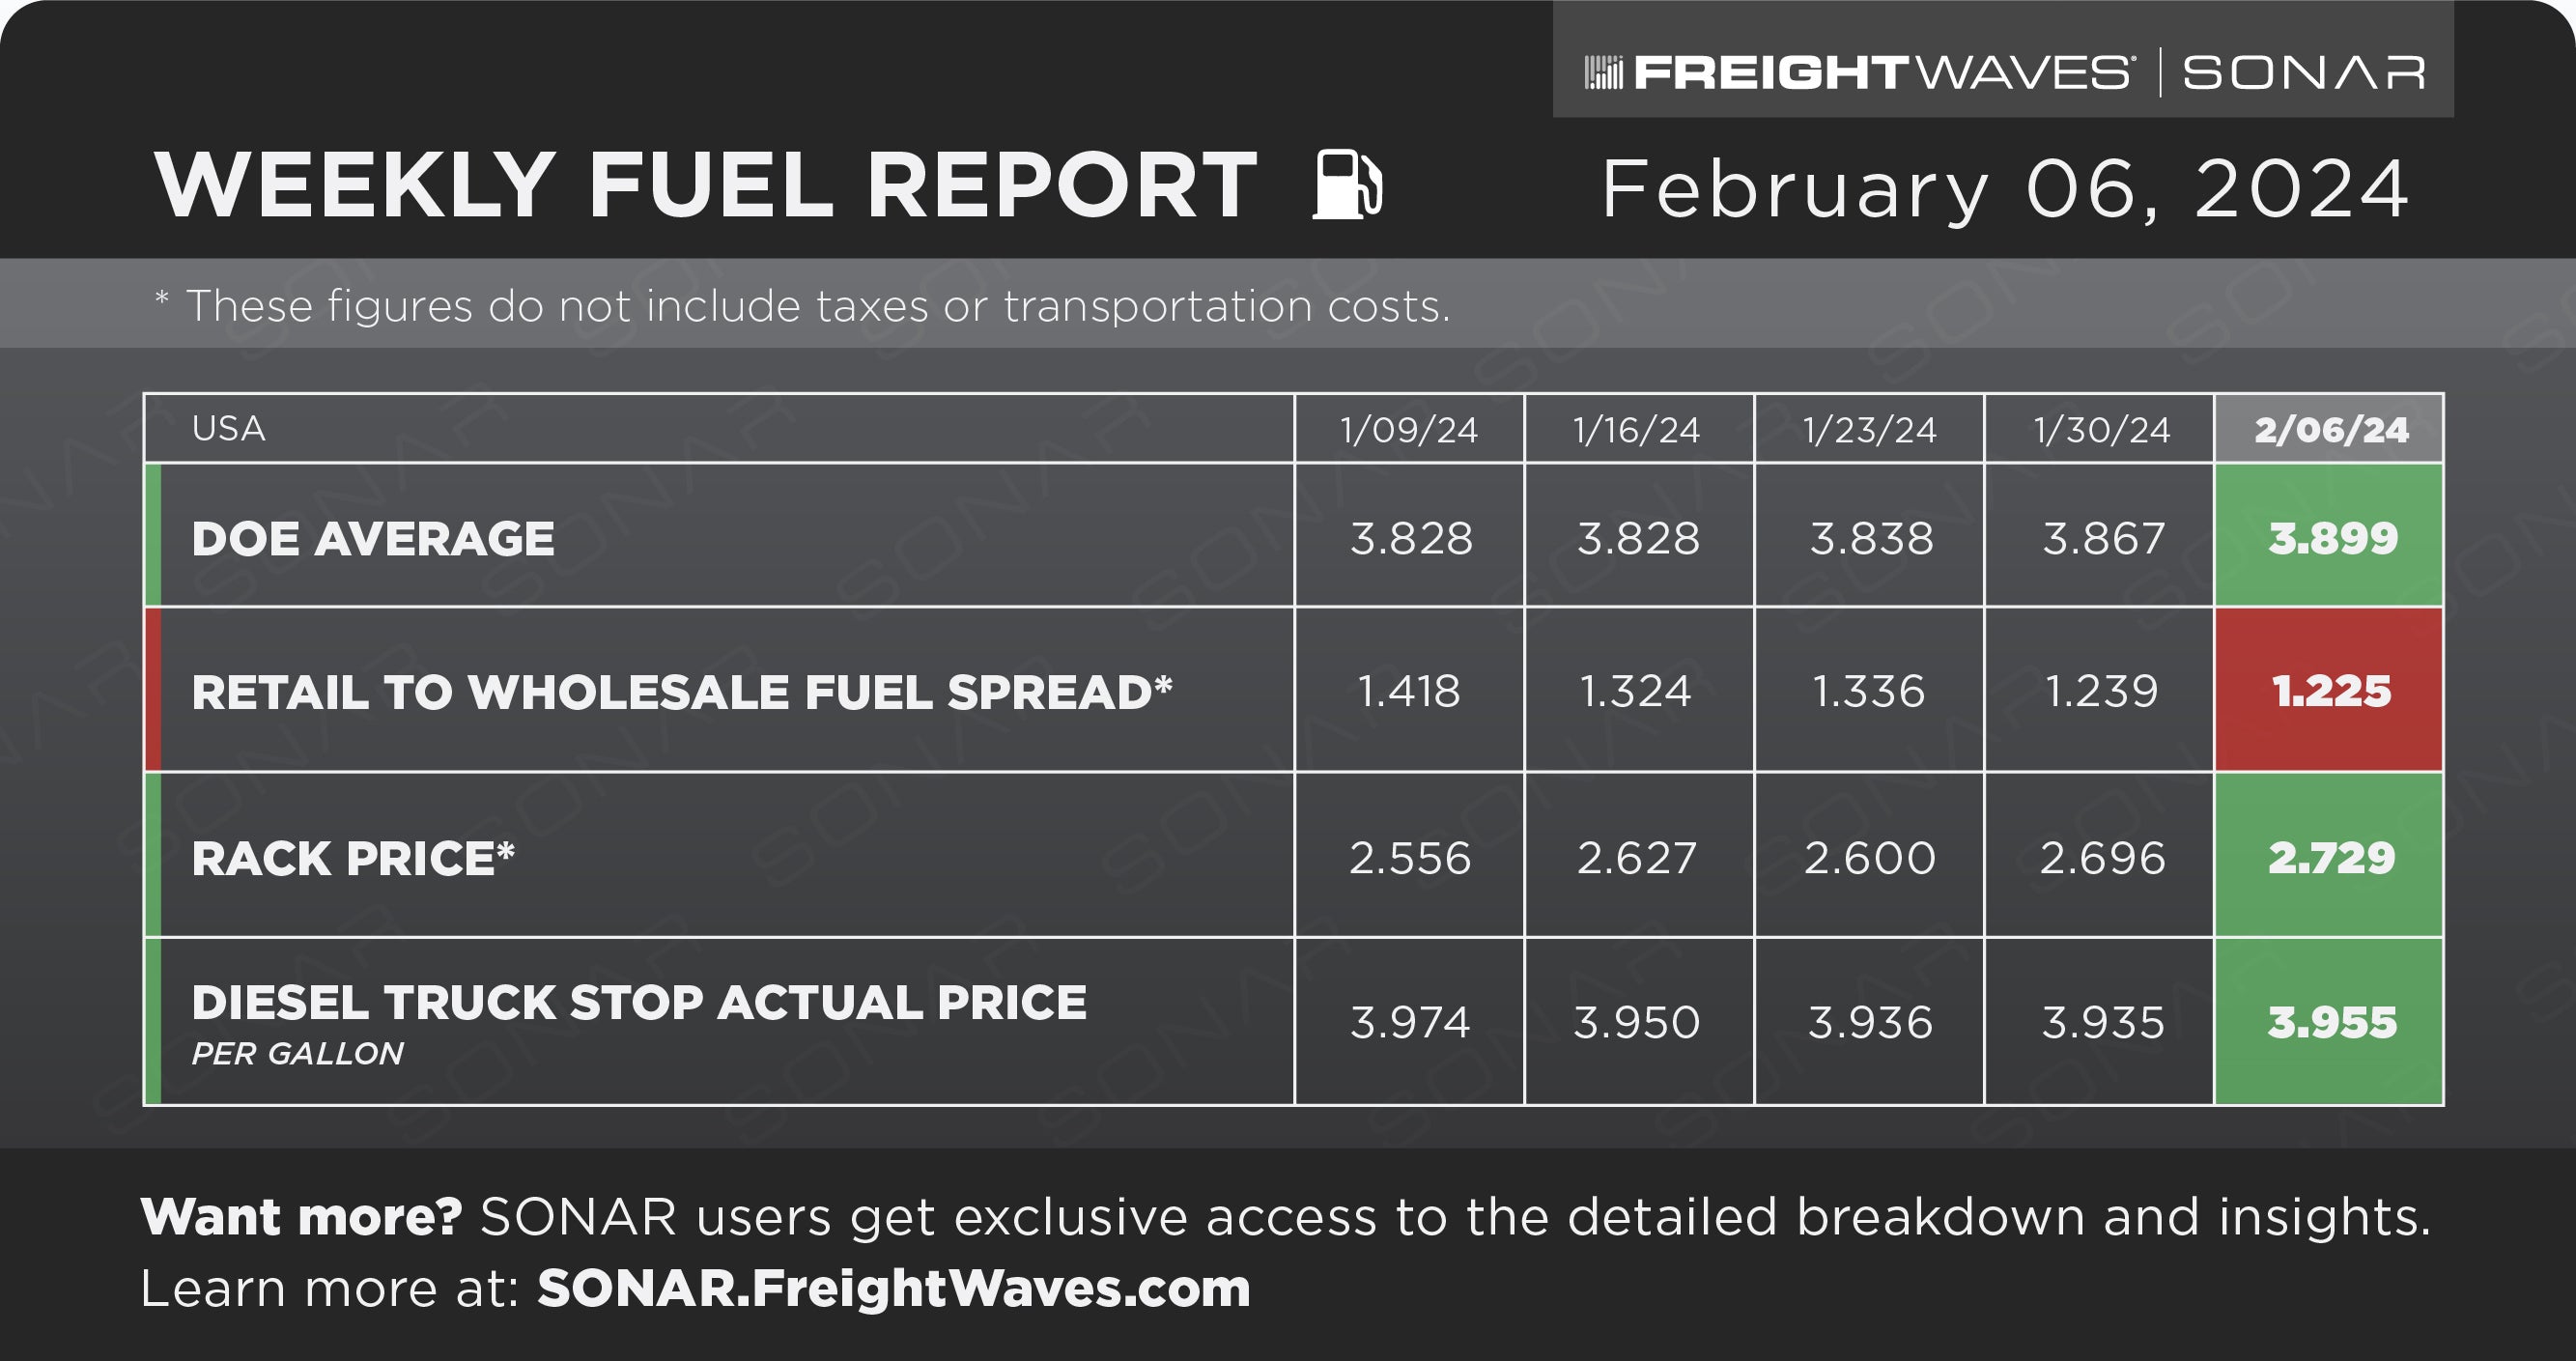
Task: Select the RETAIL TO WHOLESALE FUEL SPREAD label
Action: tap(682, 692)
